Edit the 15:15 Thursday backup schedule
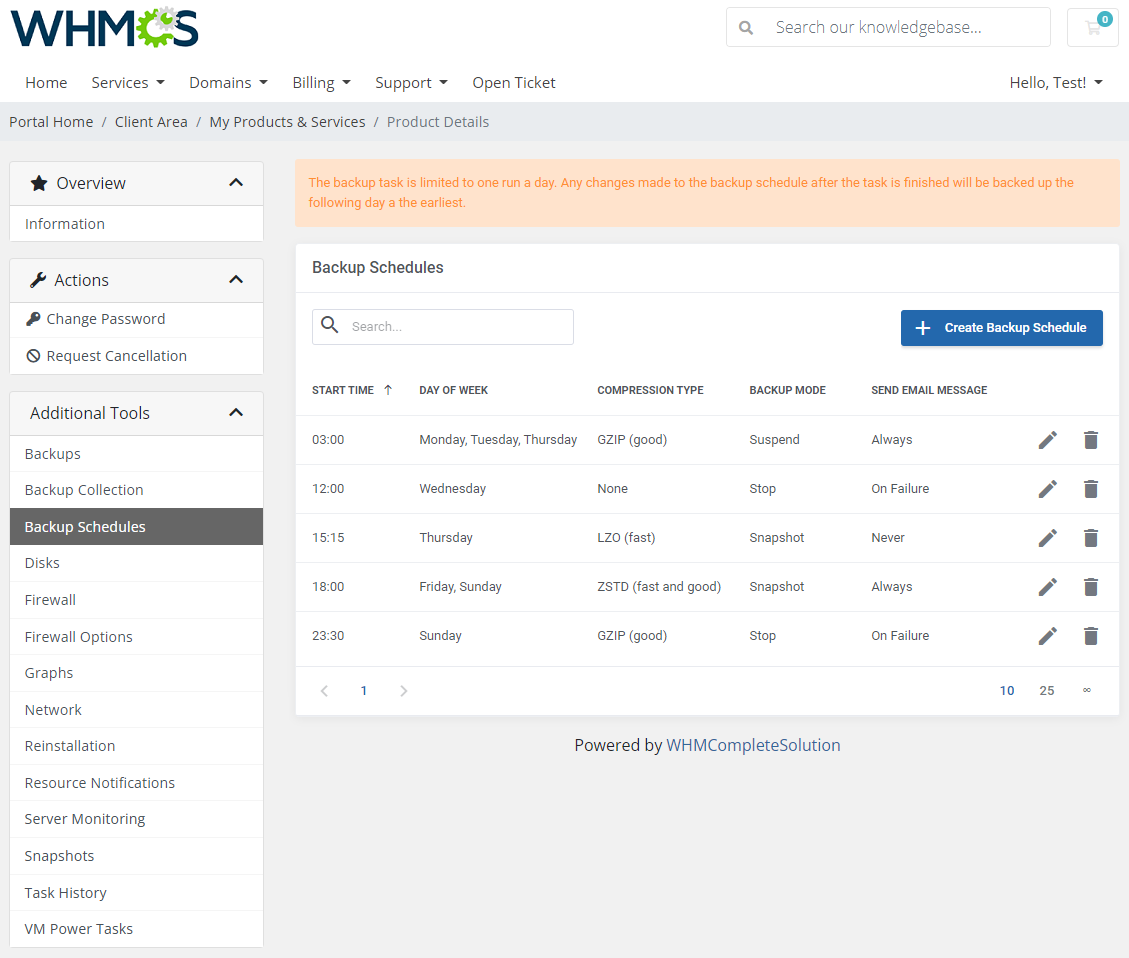Image resolution: width=1129 pixels, height=958 pixels. coord(1048,538)
